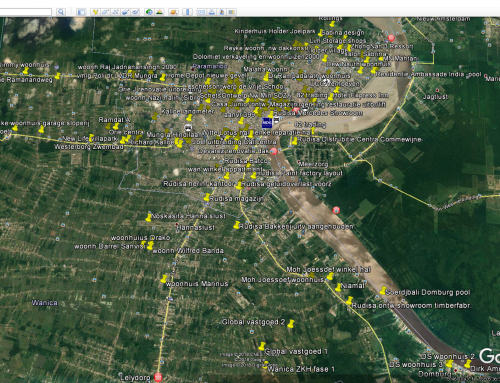Toggle historical imagery clock icon
500x383 pixels.
click(149, 12)
